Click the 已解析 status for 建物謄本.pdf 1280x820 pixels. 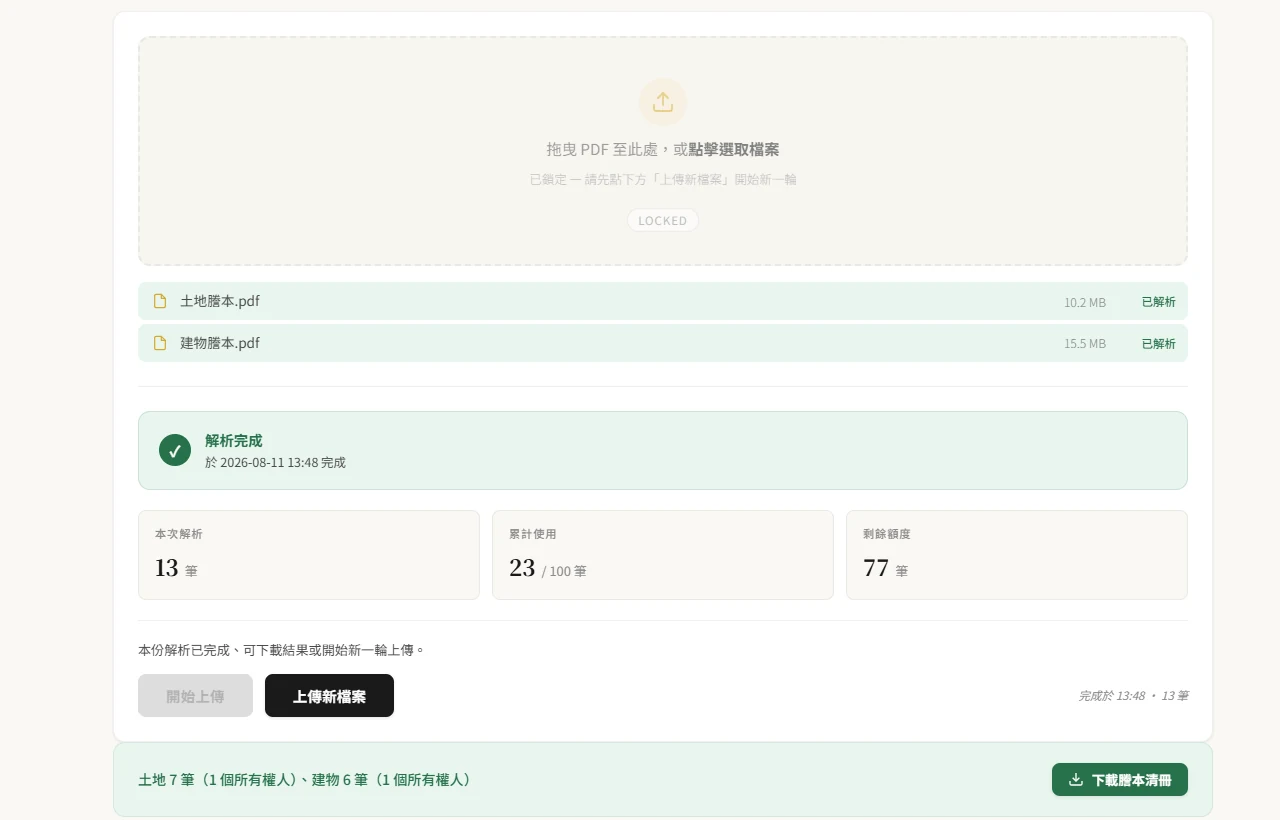[x=1159, y=344]
